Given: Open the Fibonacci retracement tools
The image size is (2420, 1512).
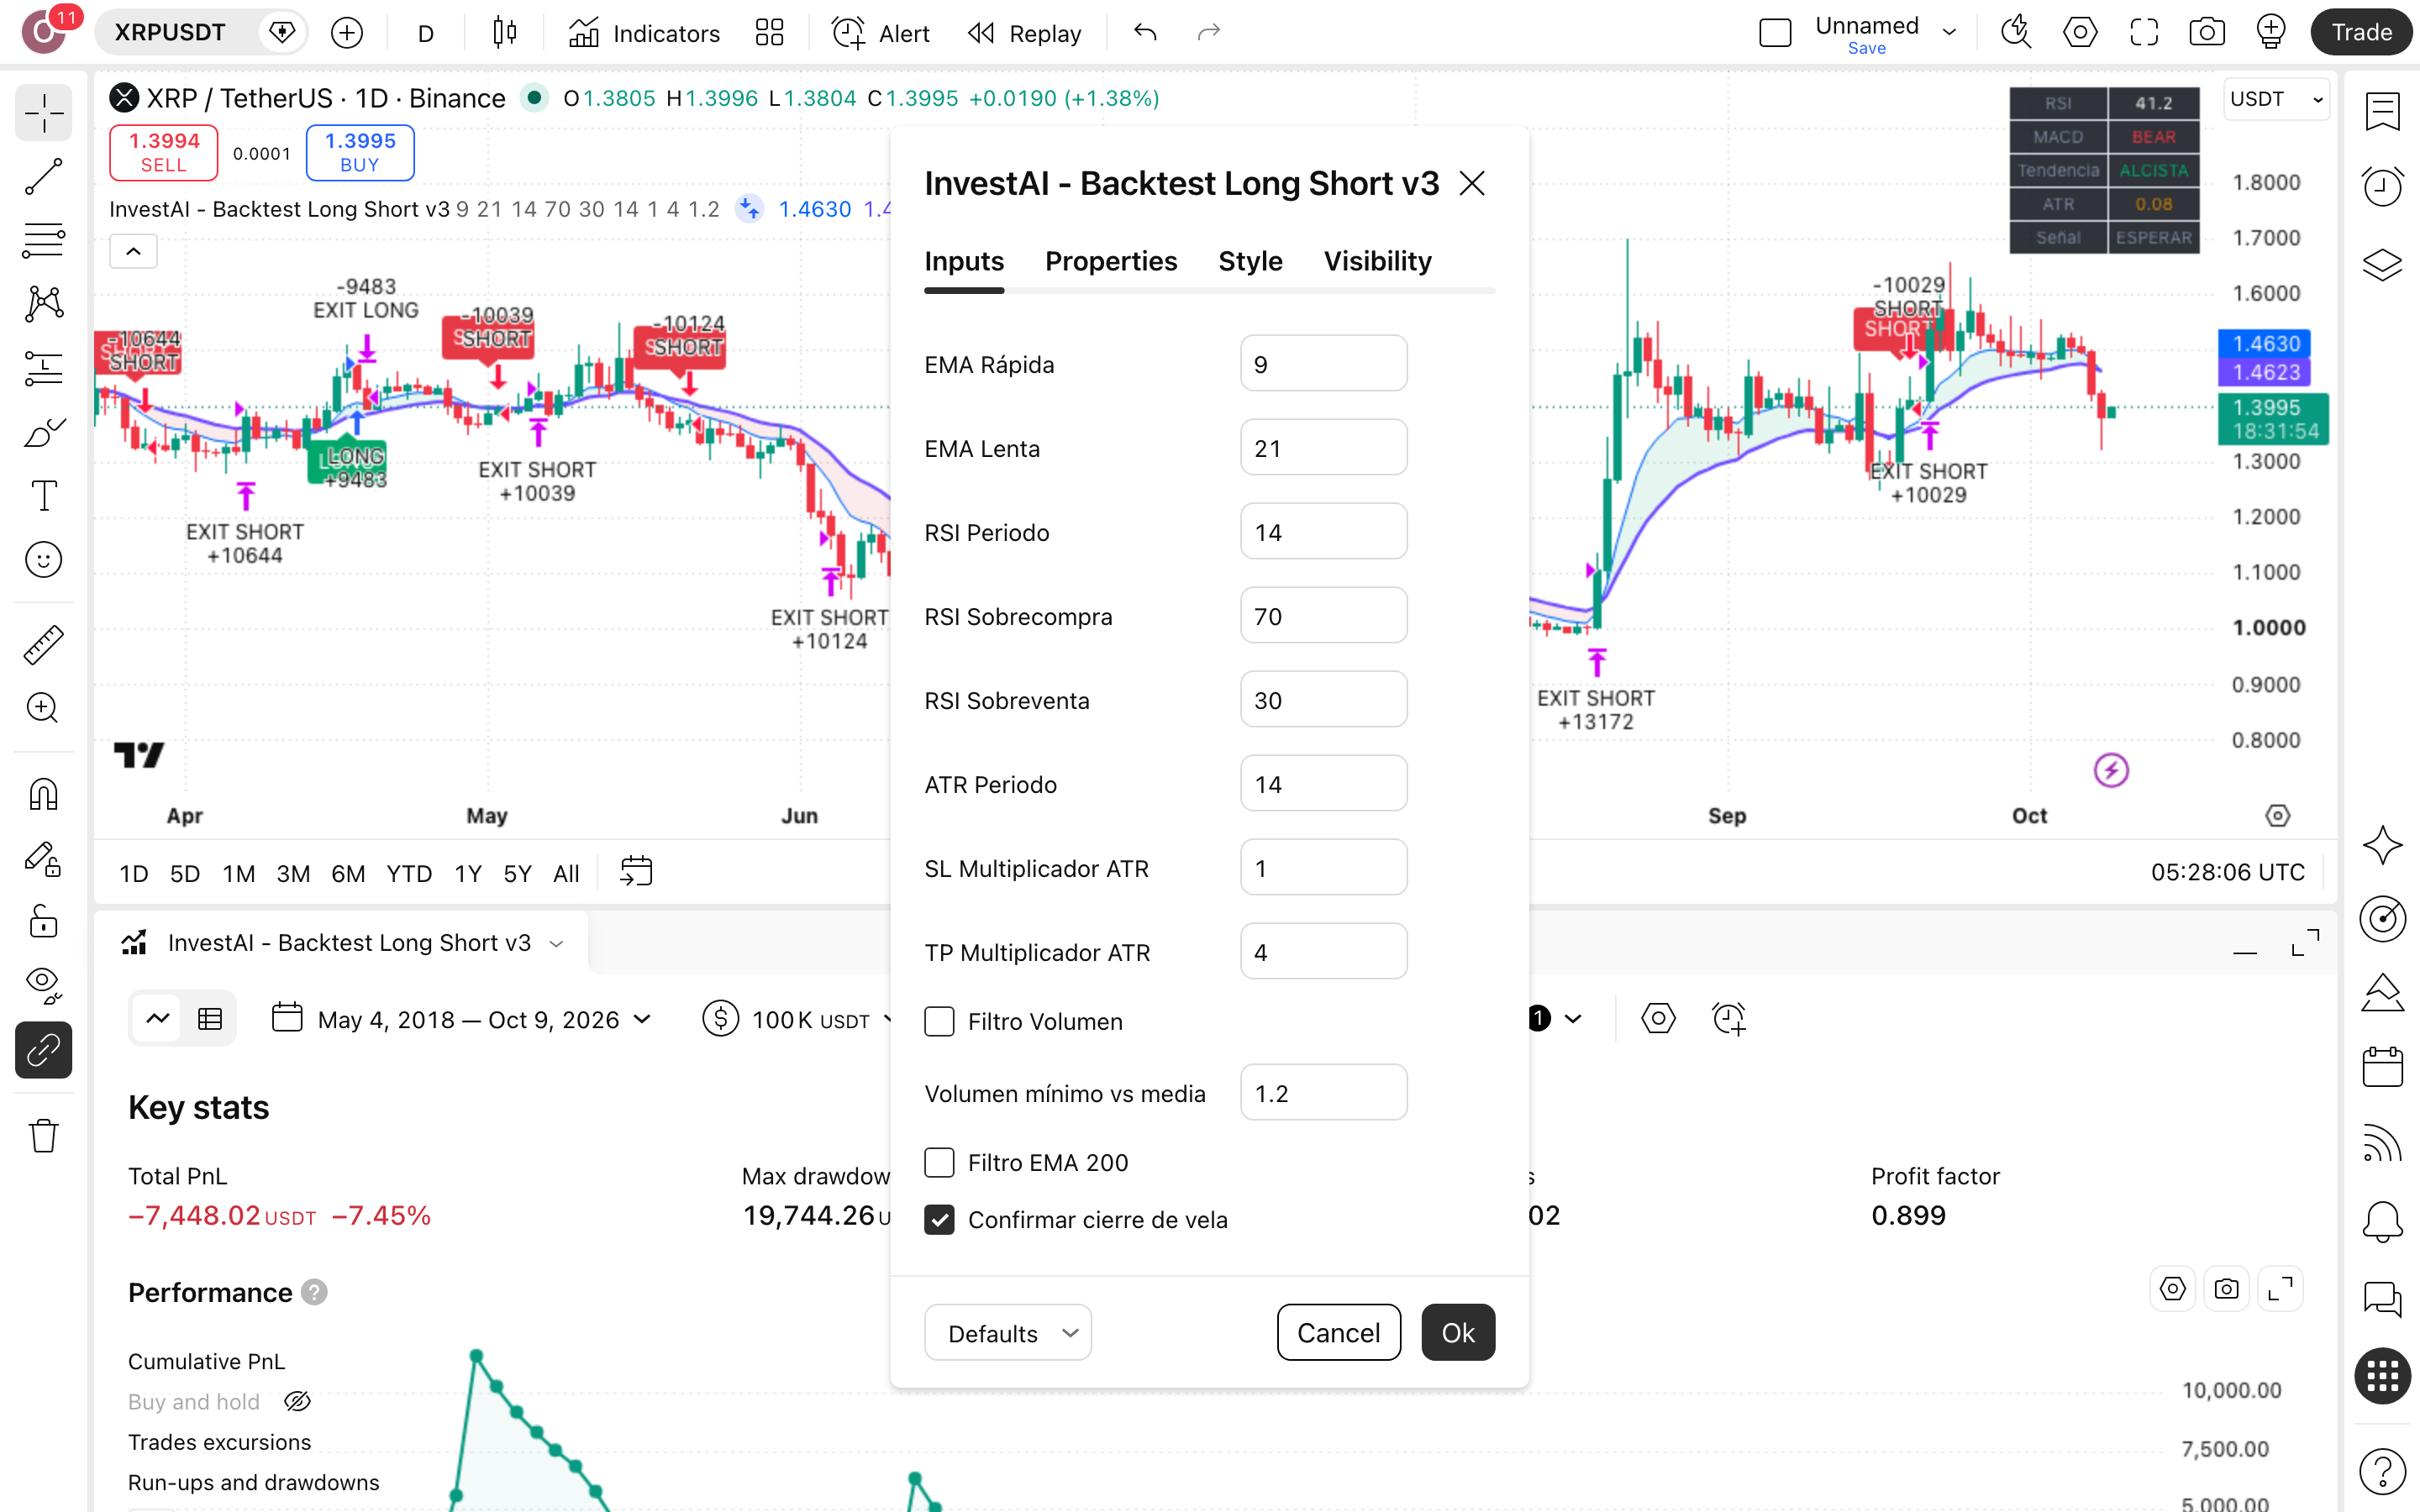Looking at the screenshot, I should 43,241.
